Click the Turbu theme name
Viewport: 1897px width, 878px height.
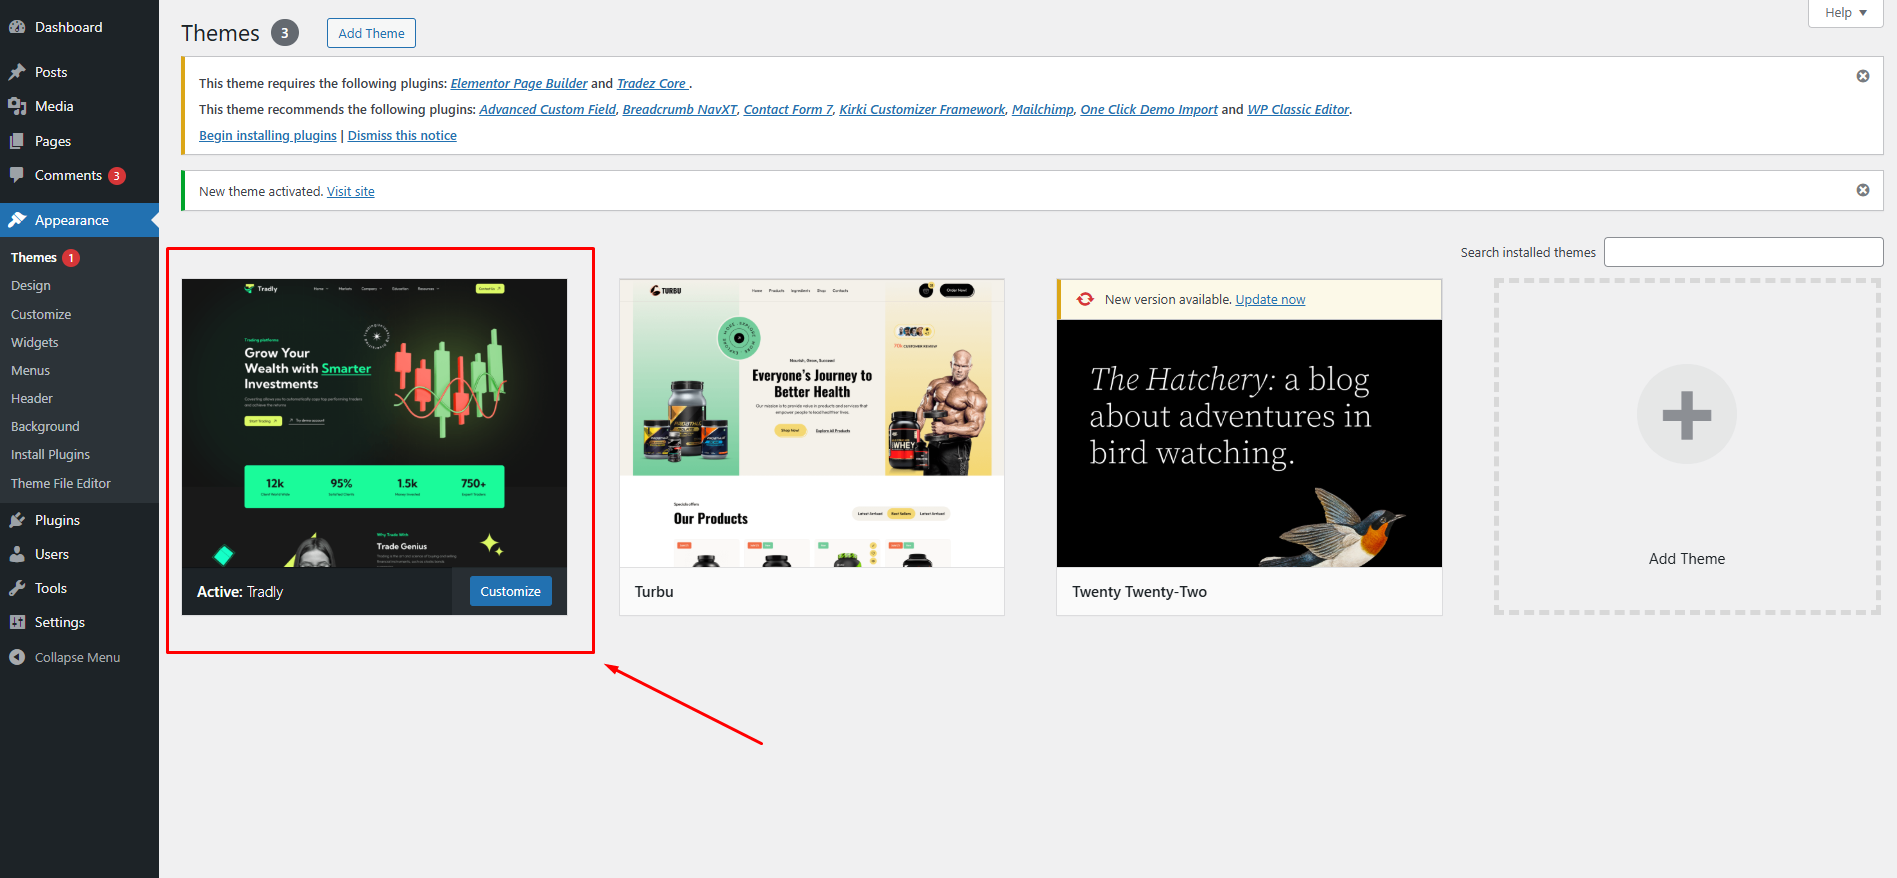pyautogui.click(x=654, y=592)
